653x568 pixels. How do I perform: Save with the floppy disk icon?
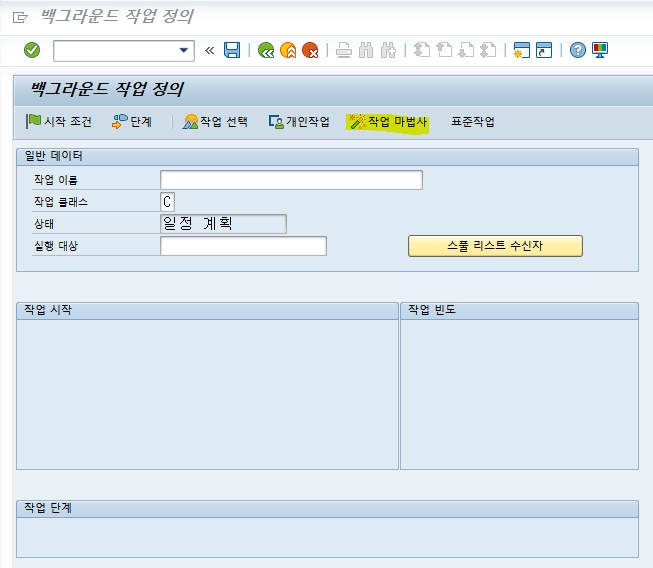point(232,50)
